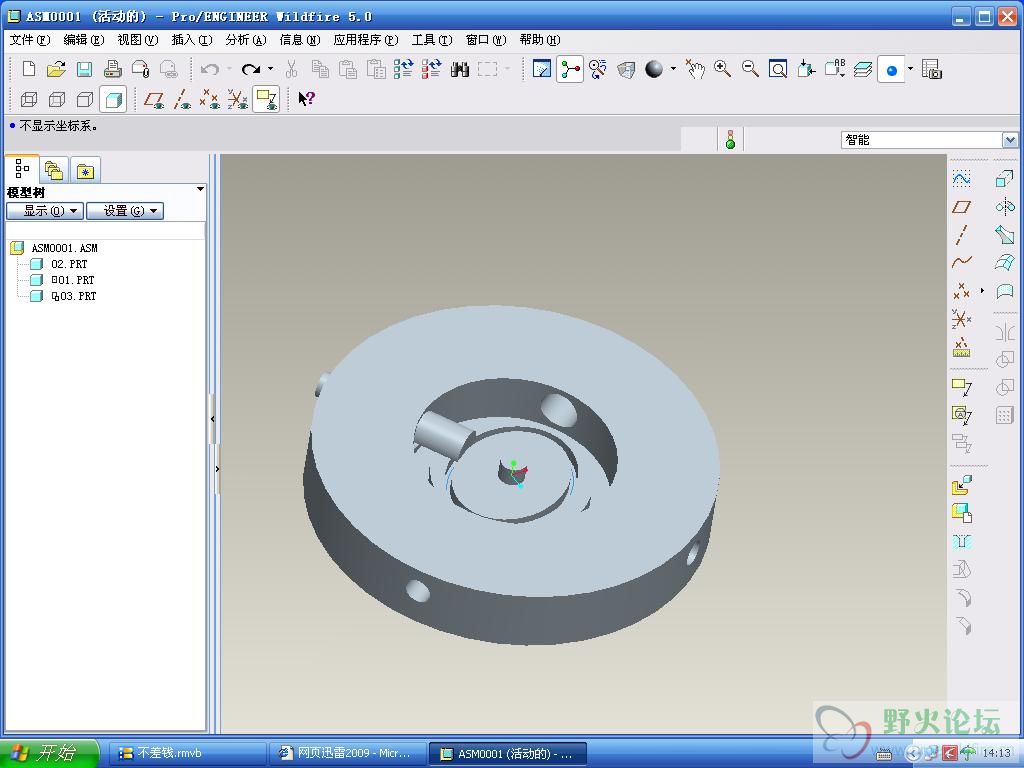Click the Hole tool icon
This screenshot has height=768, width=1024.
click(x=961, y=541)
